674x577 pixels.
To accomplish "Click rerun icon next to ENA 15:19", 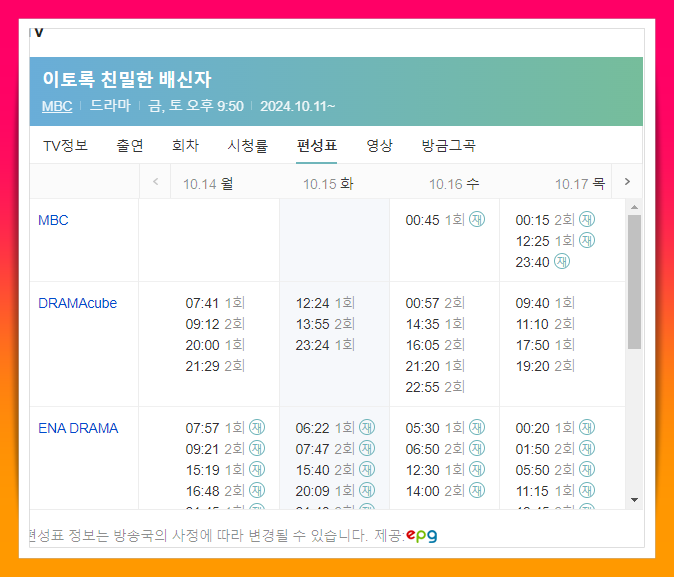I will 257,469.
